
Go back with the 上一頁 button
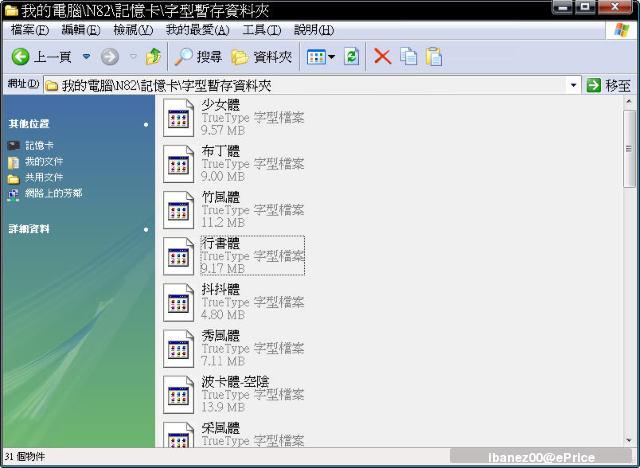(x=41, y=57)
